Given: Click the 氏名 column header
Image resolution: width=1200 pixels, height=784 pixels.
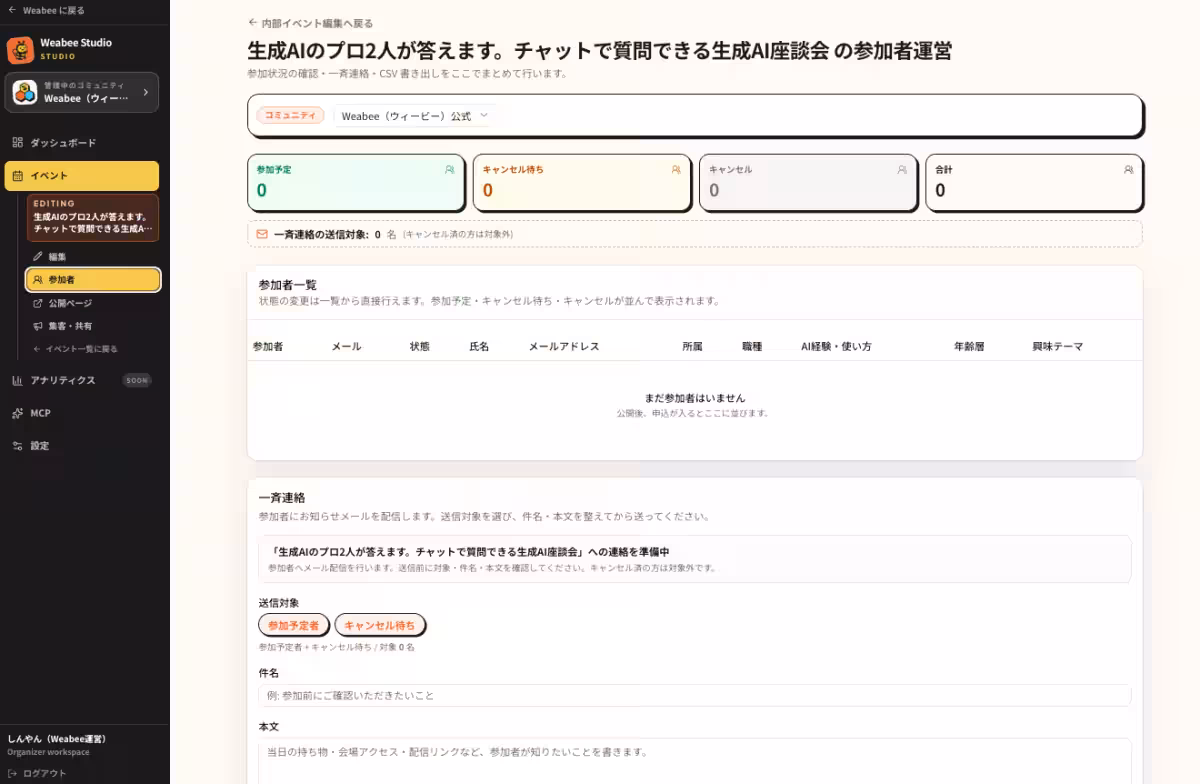Looking at the screenshot, I should click(x=479, y=346).
